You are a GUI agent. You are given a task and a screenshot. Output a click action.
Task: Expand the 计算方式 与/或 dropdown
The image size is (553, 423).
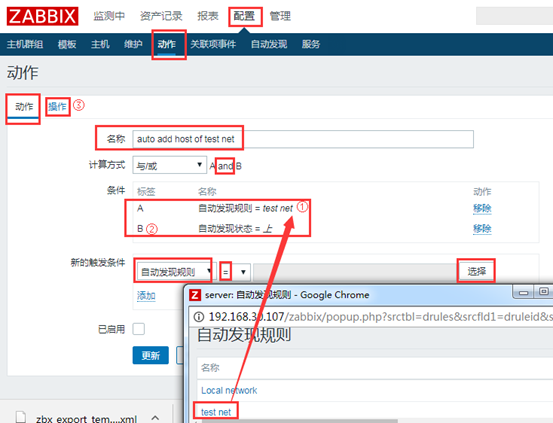(169, 165)
